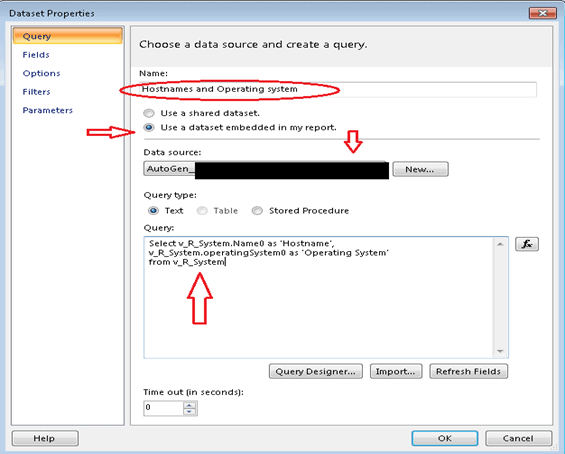Switch to the Filters page
Screen dimensions: 565x454
point(36,92)
